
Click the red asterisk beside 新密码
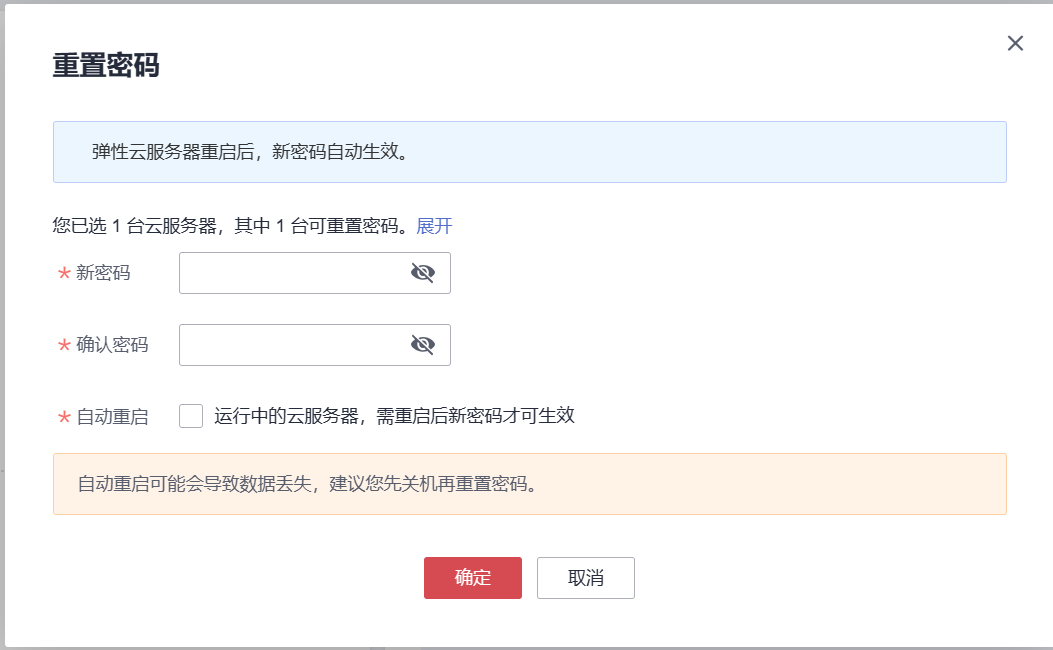pos(64,274)
